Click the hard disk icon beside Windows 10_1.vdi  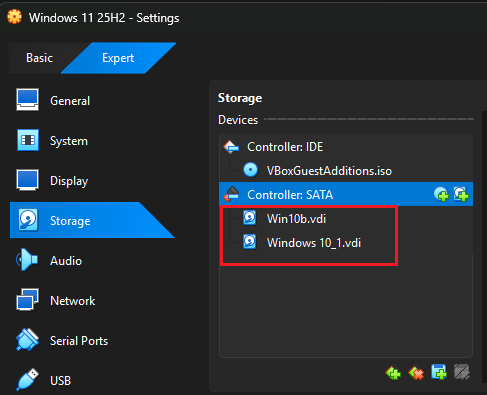pyautogui.click(x=250, y=242)
